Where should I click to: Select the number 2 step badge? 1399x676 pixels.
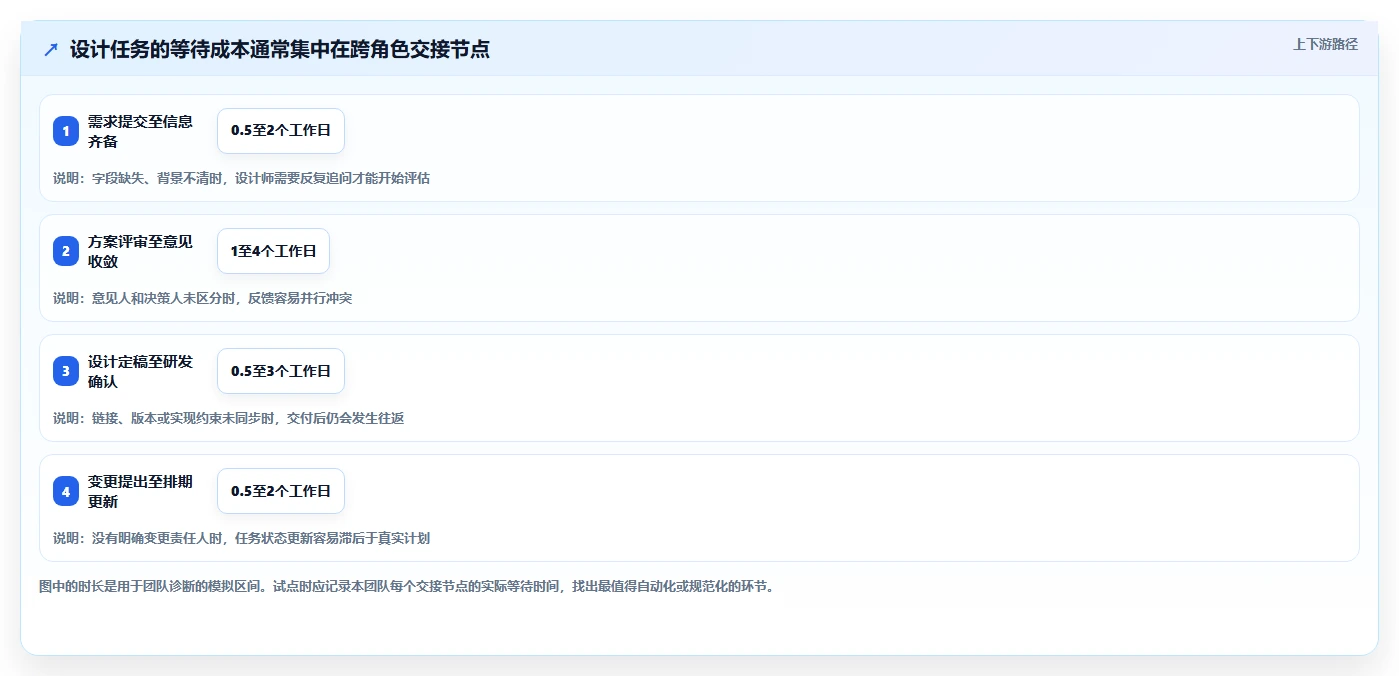click(x=66, y=251)
